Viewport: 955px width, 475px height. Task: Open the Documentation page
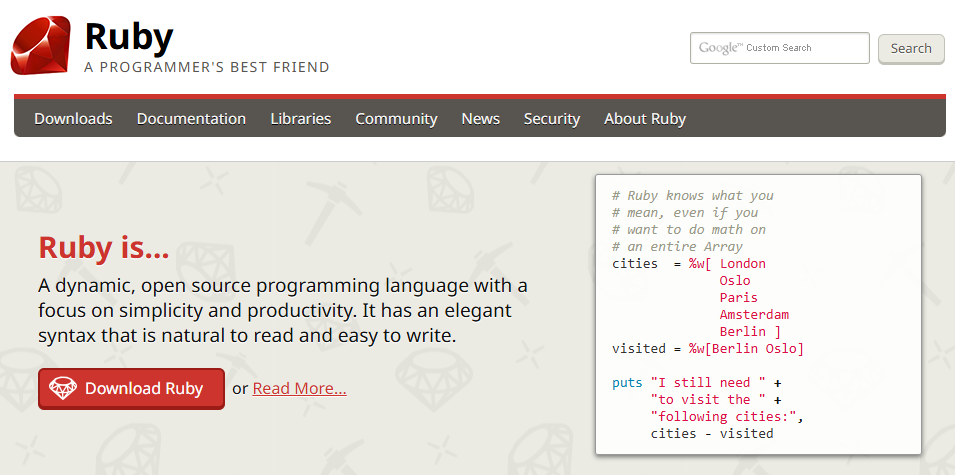pos(191,119)
